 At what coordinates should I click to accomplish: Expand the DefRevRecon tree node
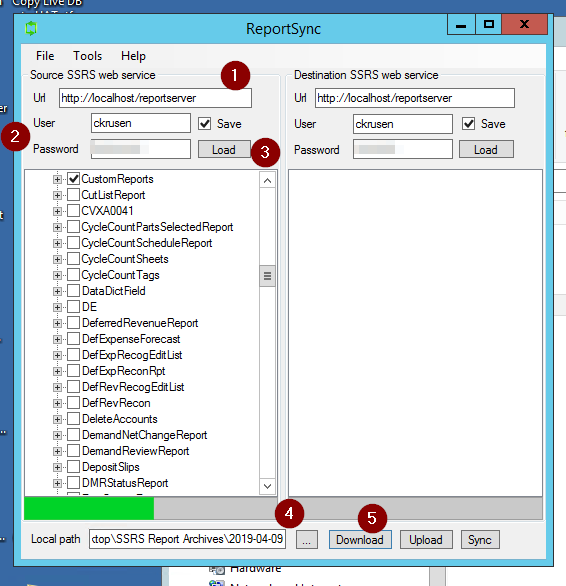click(x=57, y=404)
